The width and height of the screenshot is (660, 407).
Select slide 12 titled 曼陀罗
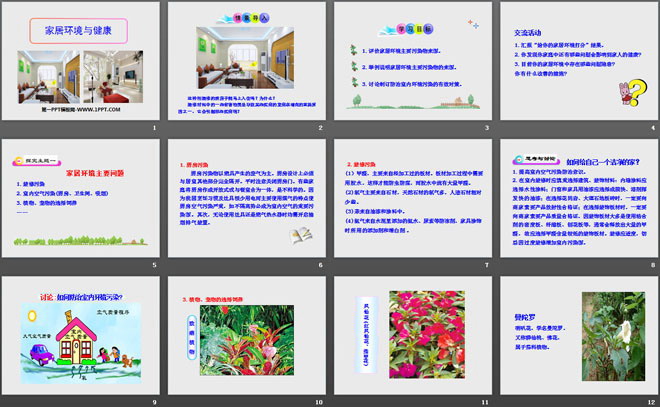tap(579, 335)
